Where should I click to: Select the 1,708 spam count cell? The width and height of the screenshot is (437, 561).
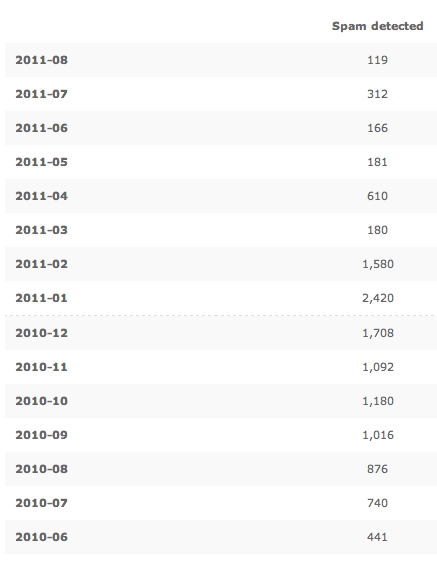click(378, 333)
